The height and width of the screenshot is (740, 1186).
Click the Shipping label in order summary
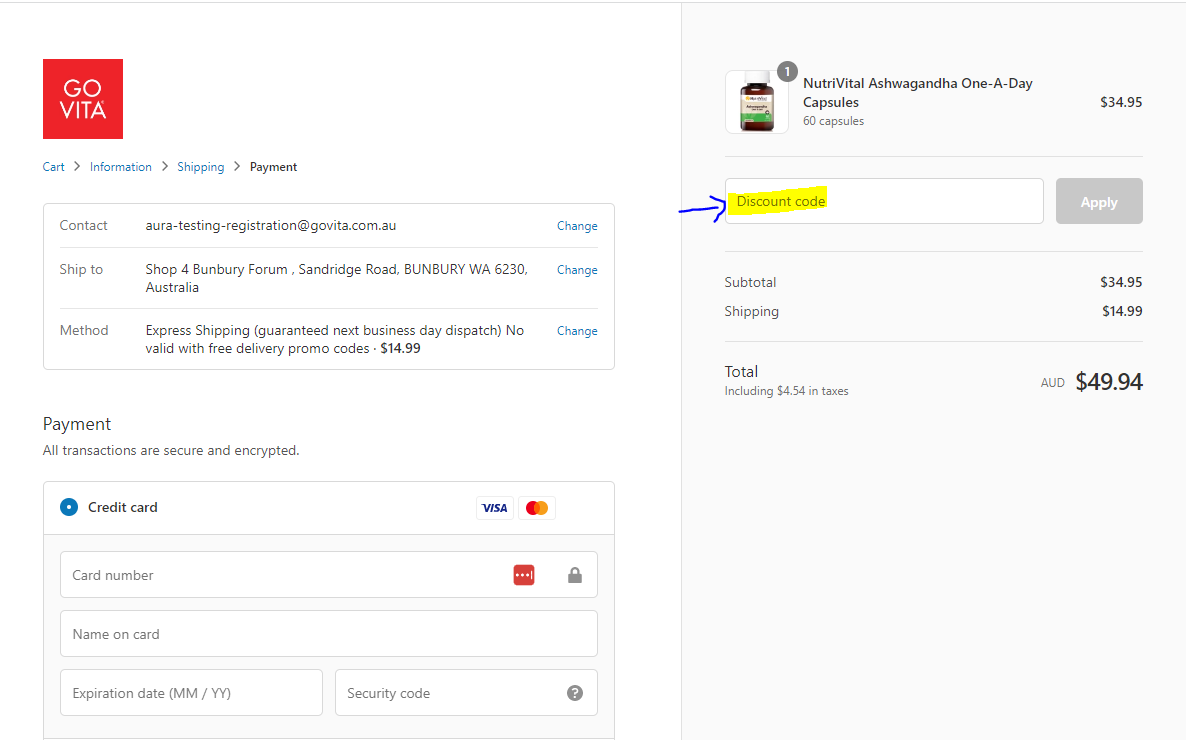(x=751, y=312)
